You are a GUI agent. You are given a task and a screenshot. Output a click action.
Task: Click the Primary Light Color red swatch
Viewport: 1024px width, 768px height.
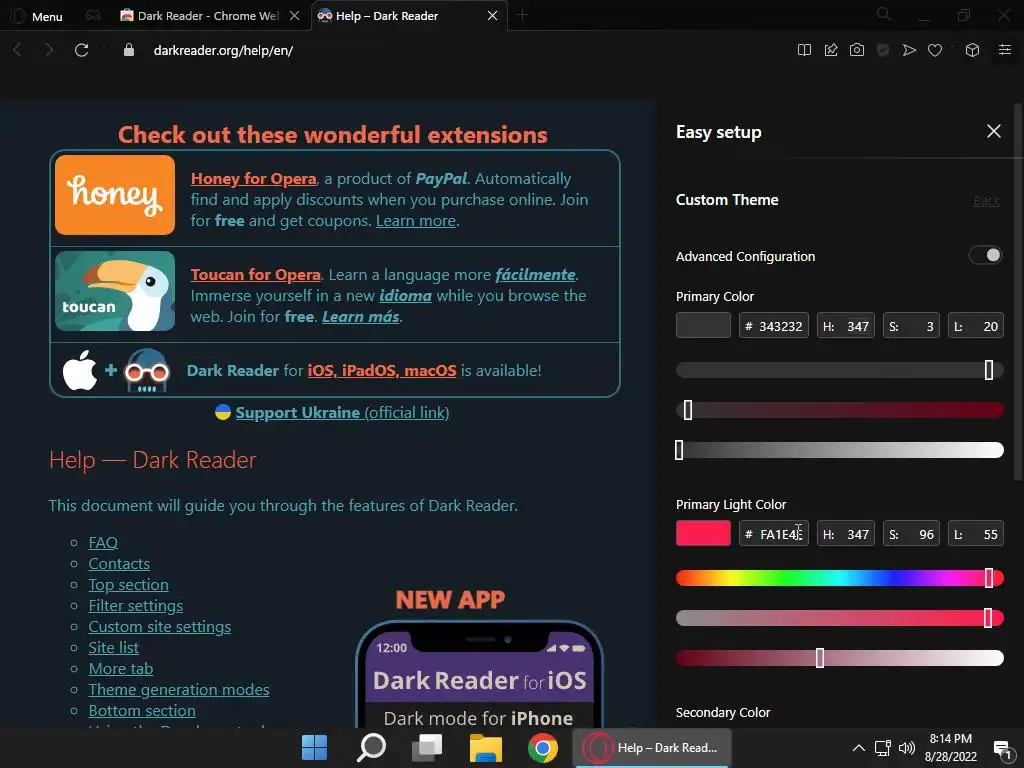pos(703,534)
